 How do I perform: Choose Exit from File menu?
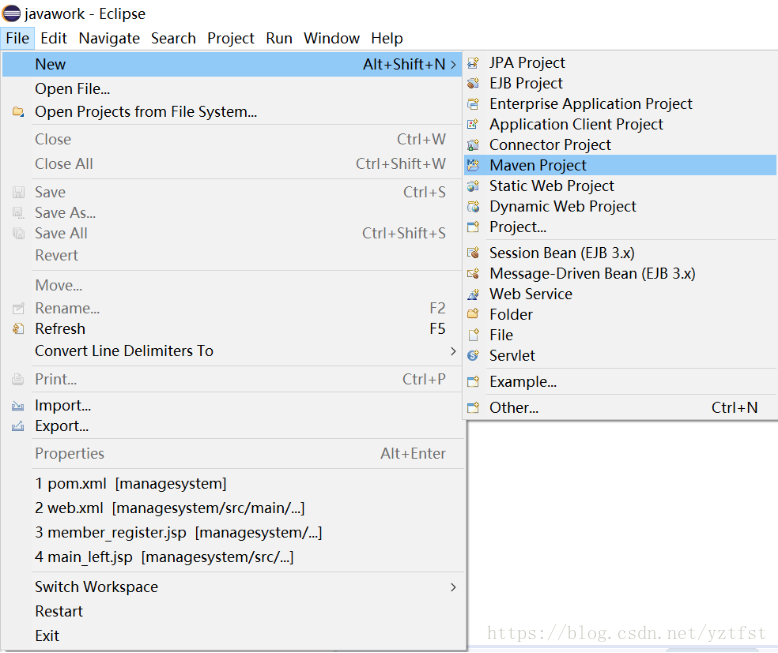pyautogui.click(x=232, y=636)
